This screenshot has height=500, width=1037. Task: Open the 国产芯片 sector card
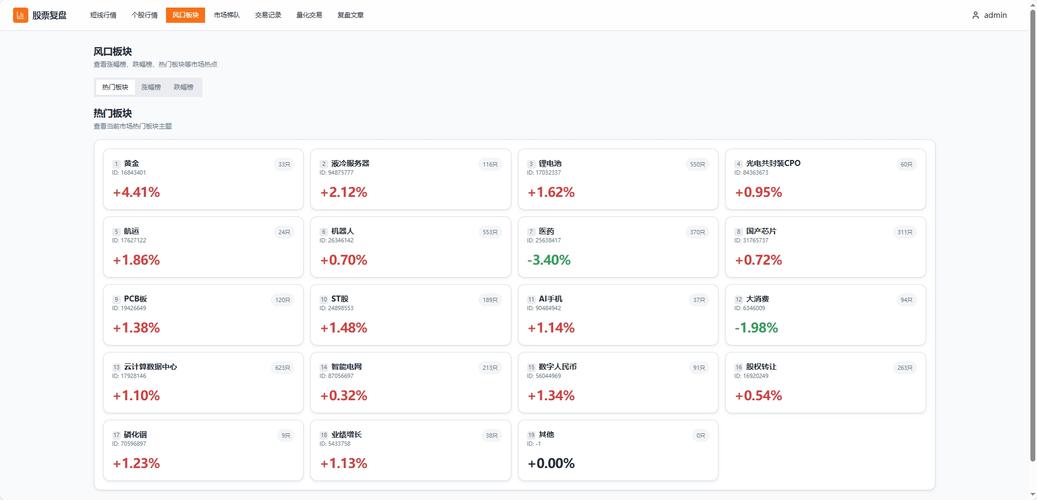(x=825, y=247)
